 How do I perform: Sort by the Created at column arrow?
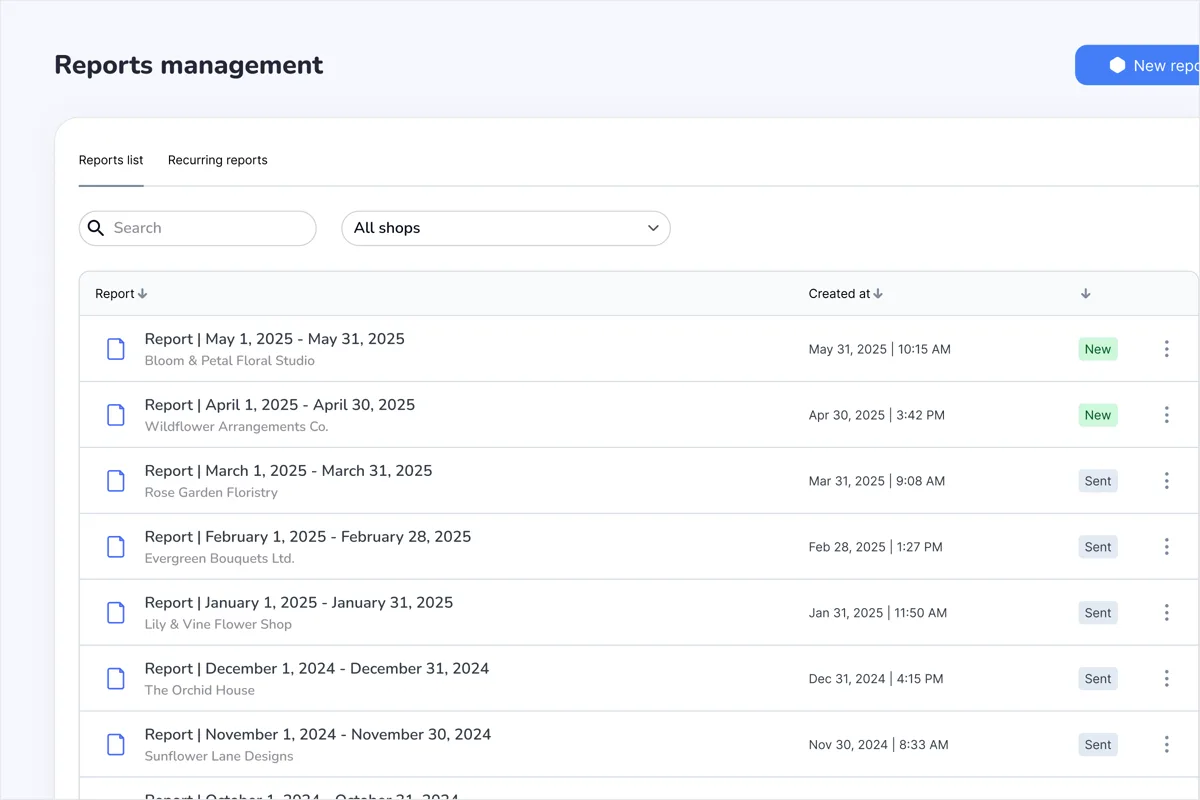[x=878, y=294]
